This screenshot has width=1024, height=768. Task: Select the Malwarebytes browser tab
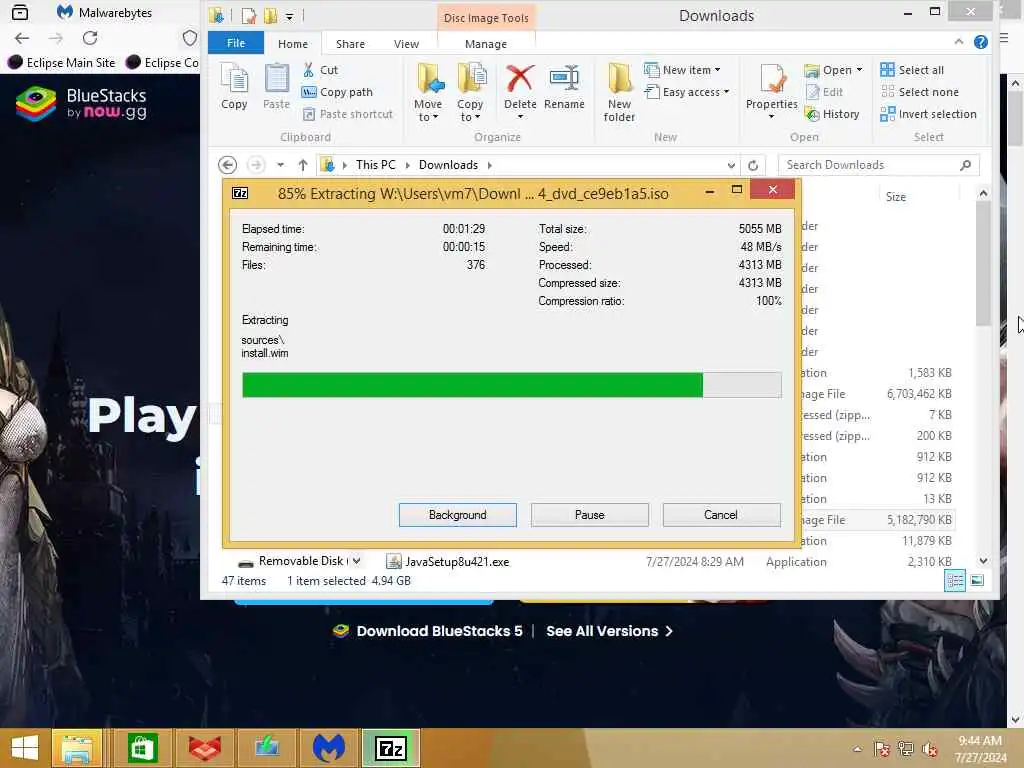[x=104, y=12]
